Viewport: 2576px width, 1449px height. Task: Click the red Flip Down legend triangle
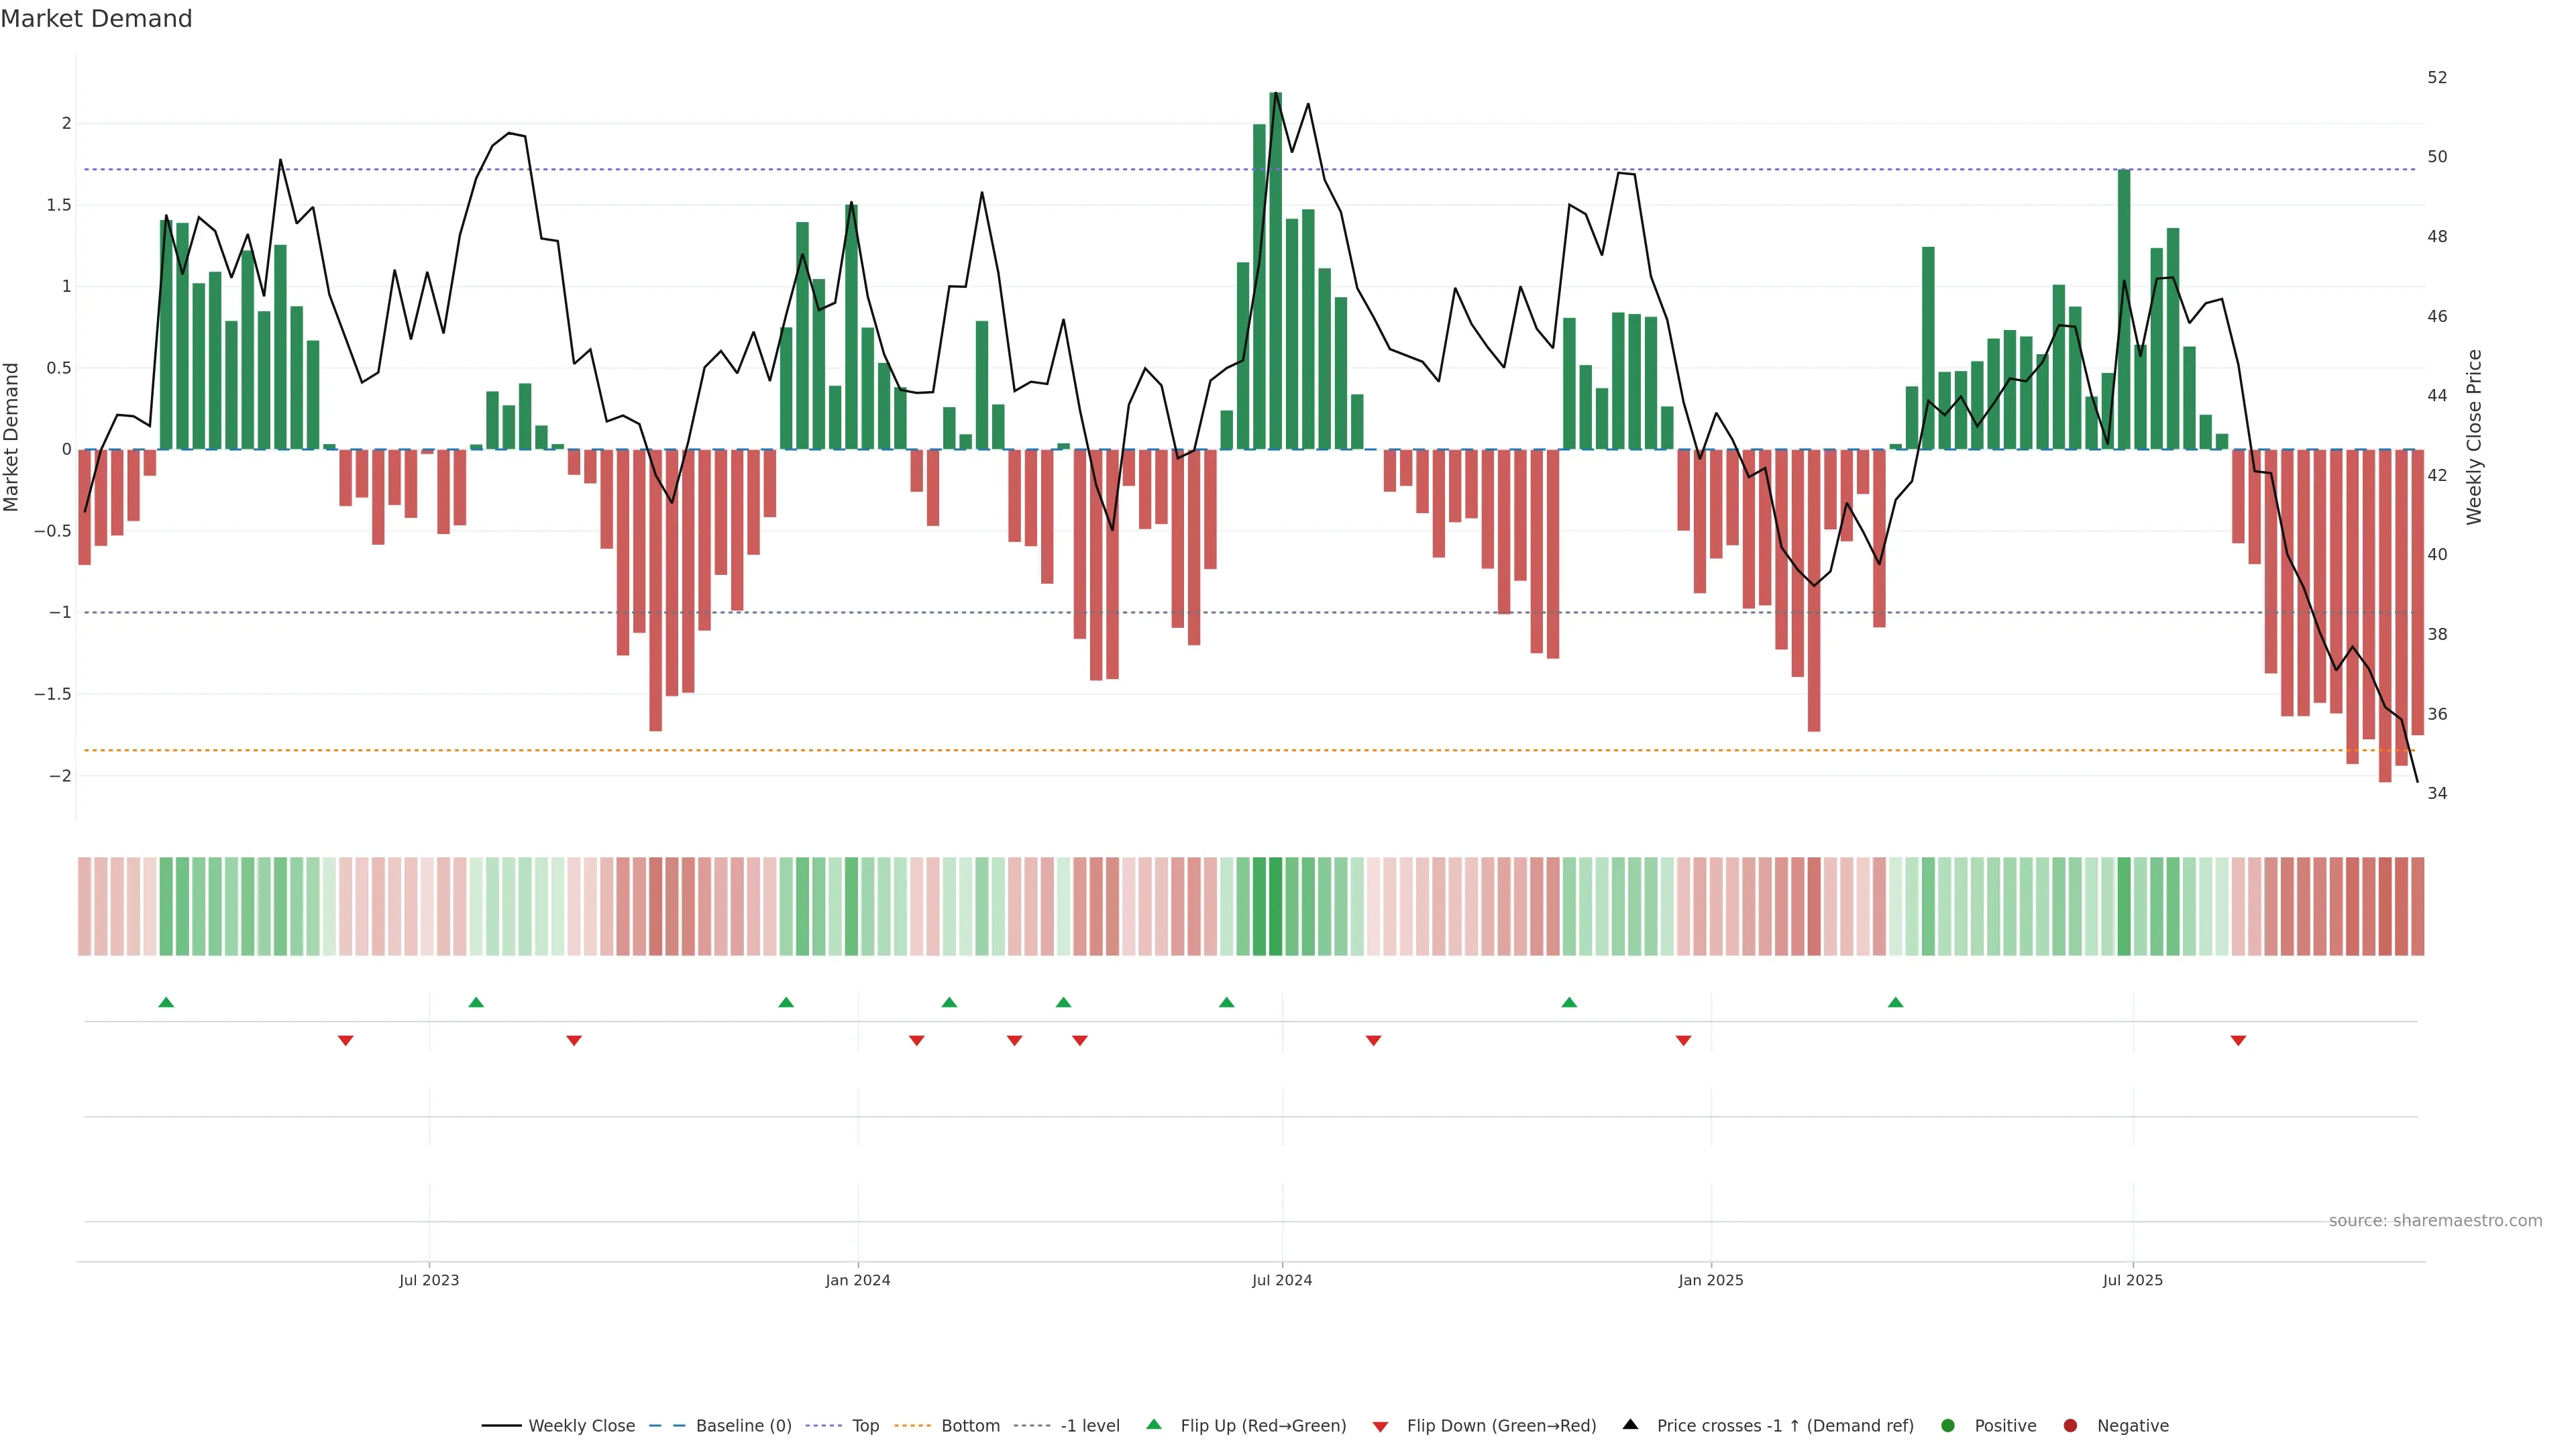pyautogui.click(x=1380, y=1426)
